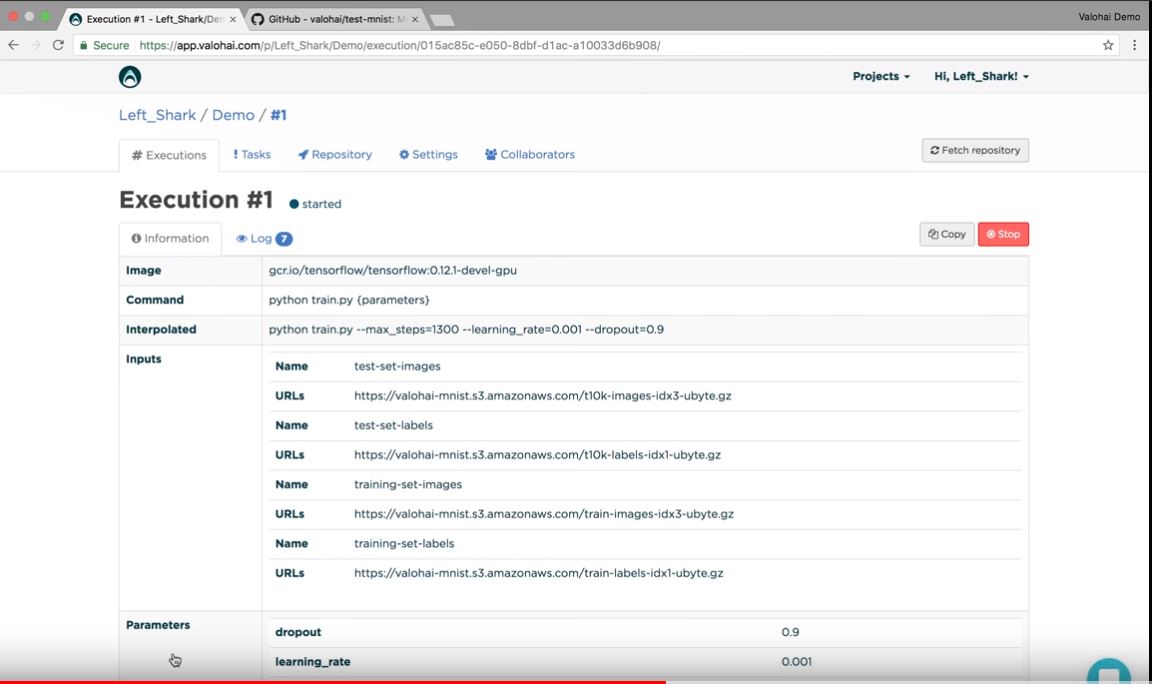Screen dimensions: 1152x684
Task: Go back using browser back arrow
Action: [x=13, y=45]
